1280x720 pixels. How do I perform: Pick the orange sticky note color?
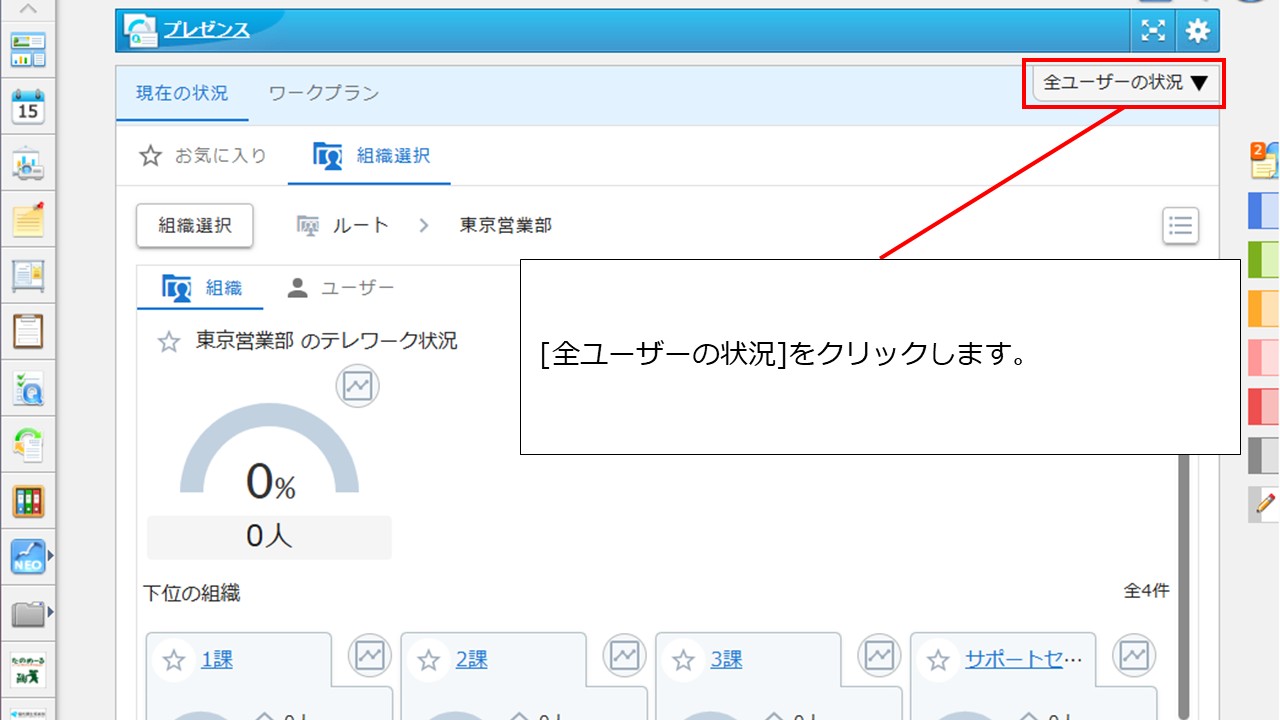[1264, 309]
